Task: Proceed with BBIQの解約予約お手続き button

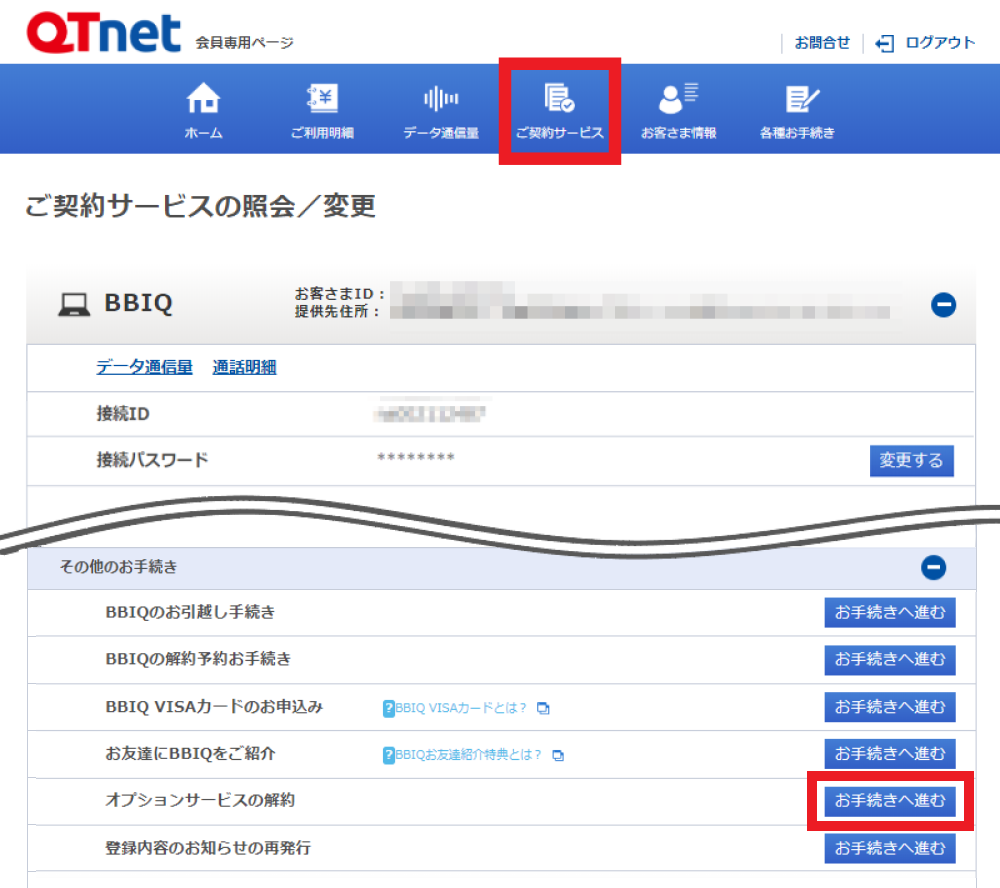Action: [x=889, y=659]
